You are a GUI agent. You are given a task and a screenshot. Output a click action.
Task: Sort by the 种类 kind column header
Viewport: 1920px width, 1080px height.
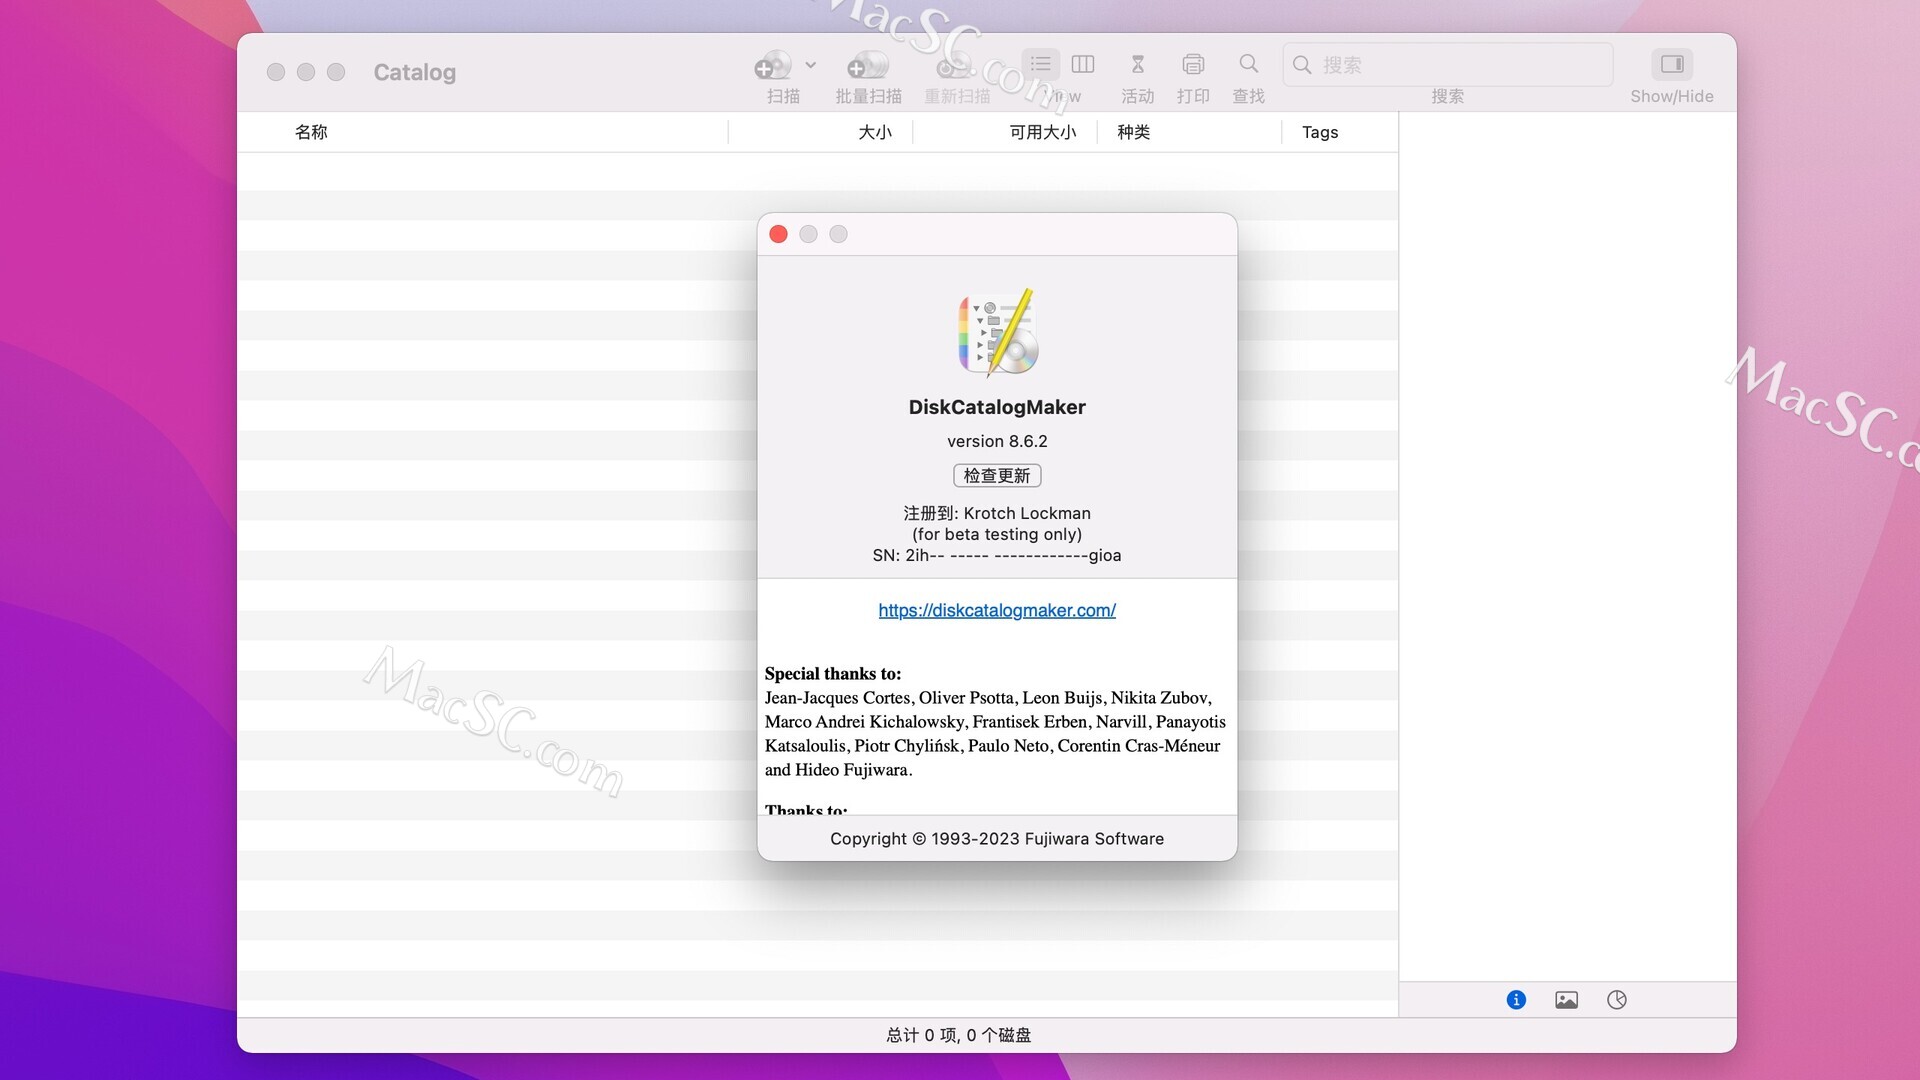coord(1133,131)
